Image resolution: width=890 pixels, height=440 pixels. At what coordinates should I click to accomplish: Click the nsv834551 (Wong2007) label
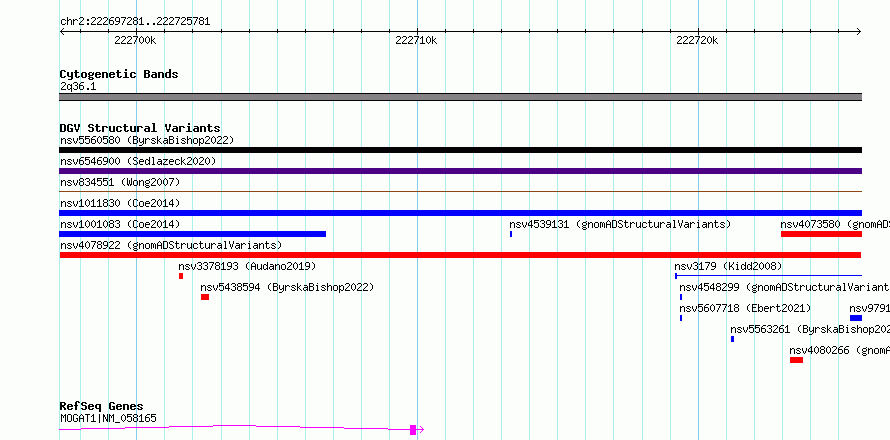point(120,182)
